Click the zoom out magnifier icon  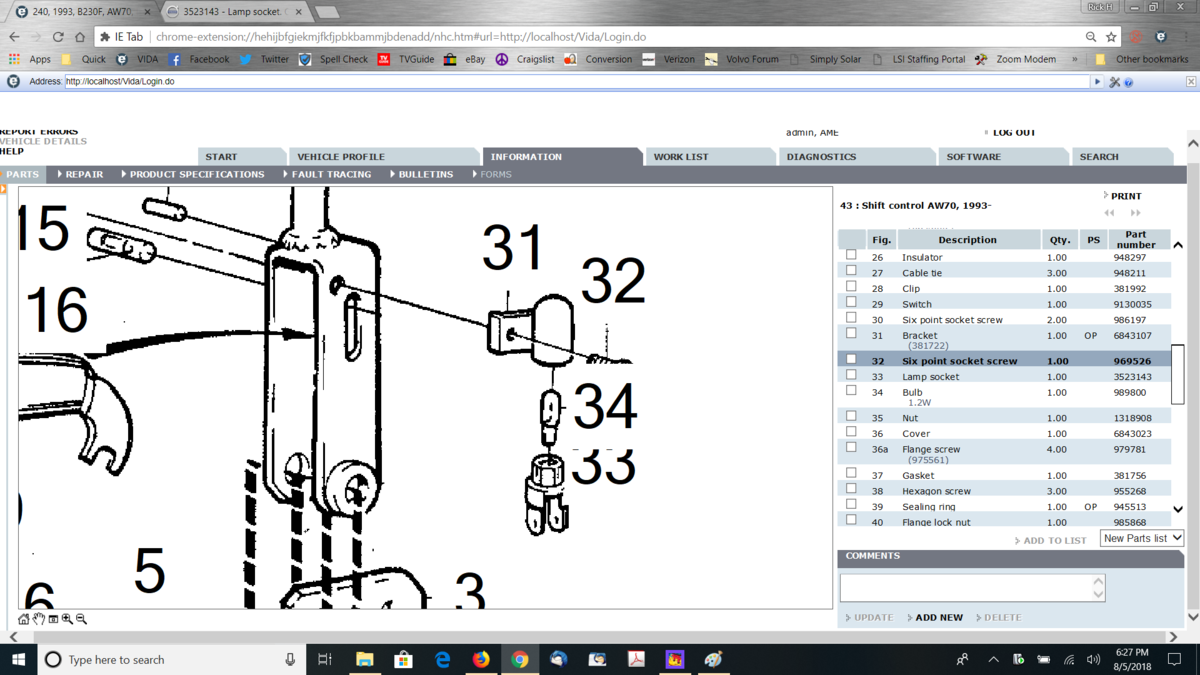click(x=81, y=619)
